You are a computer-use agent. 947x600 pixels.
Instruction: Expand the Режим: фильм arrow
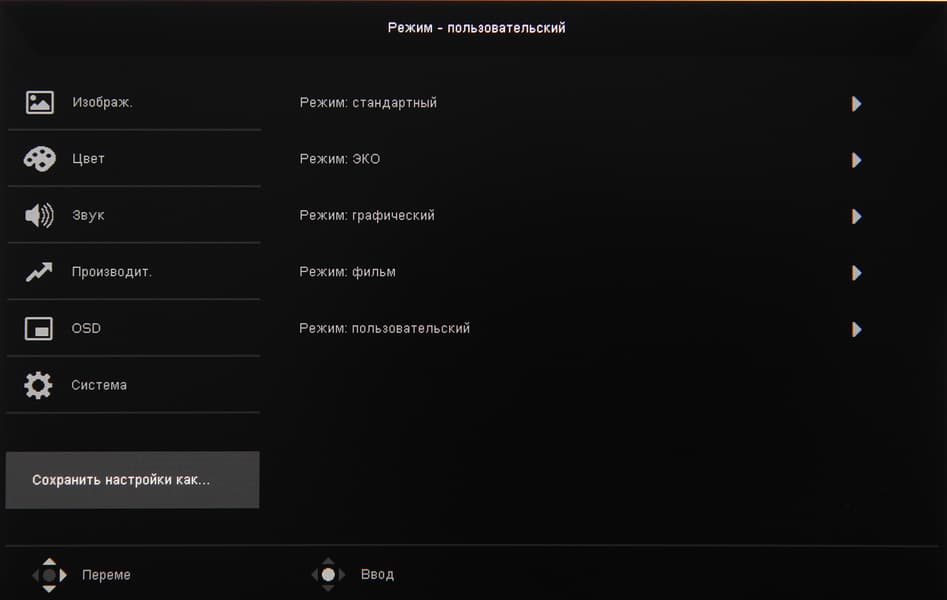coord(856,272)
